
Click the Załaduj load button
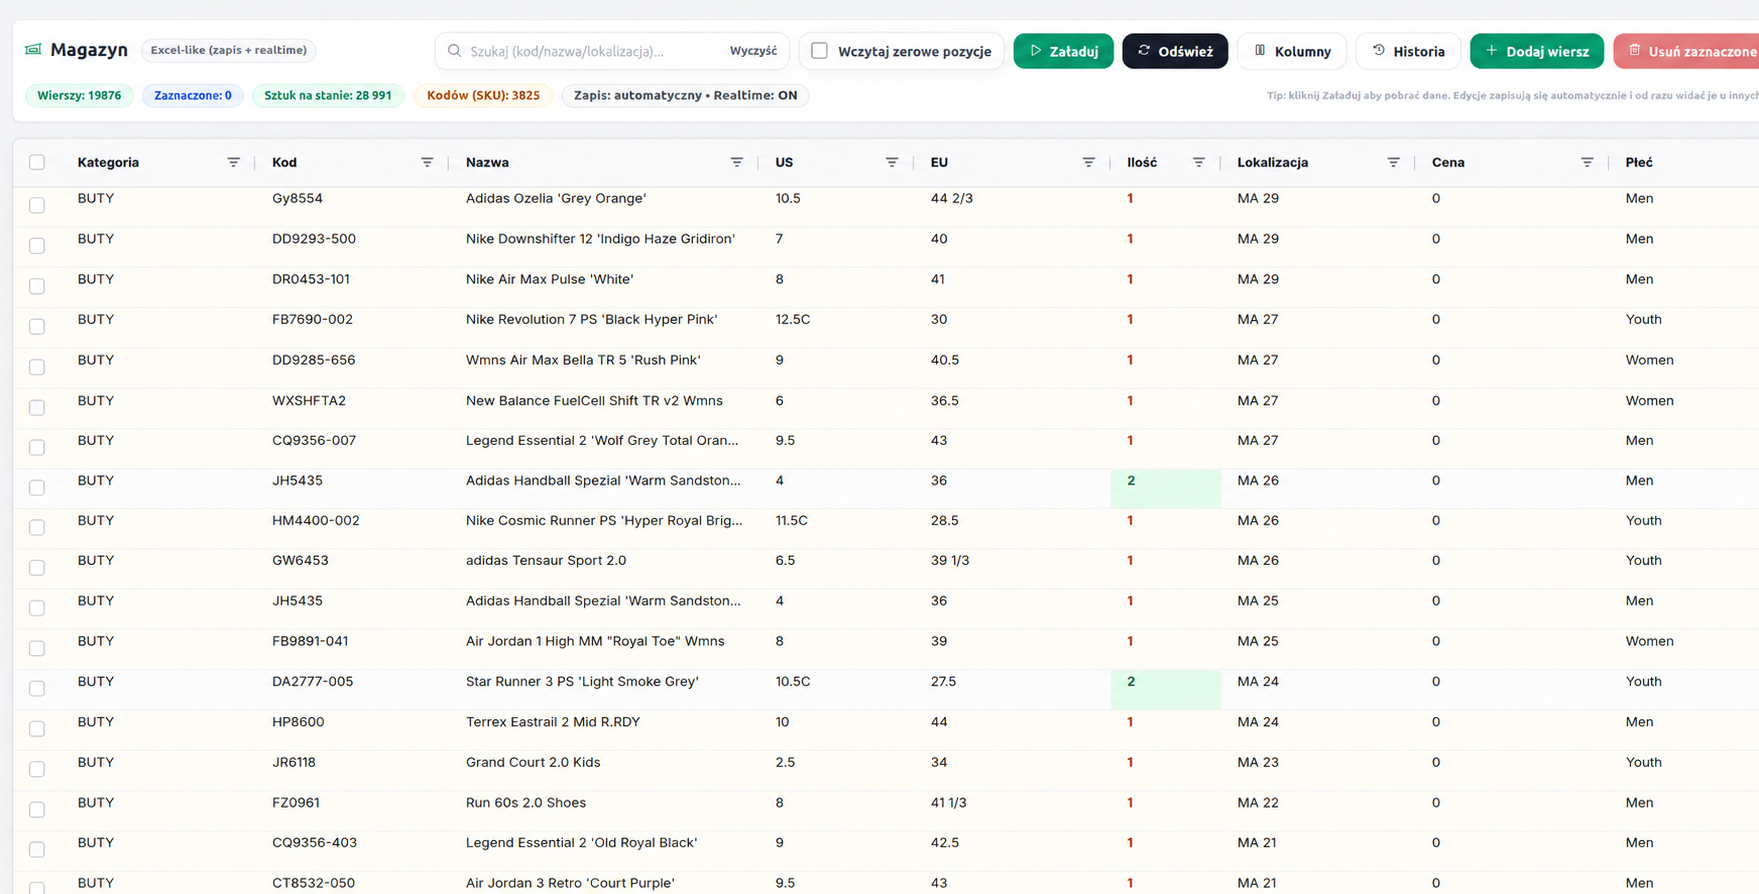point(1063,51)
